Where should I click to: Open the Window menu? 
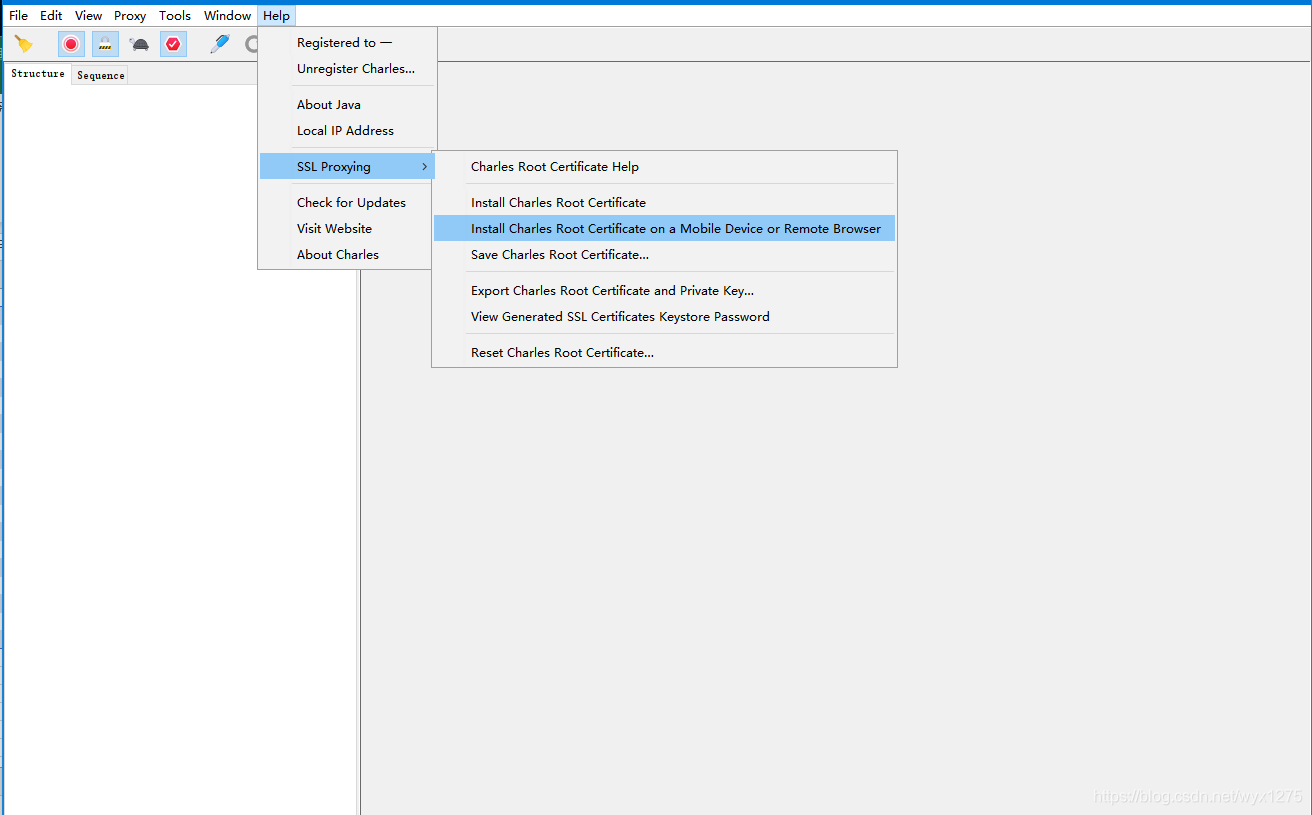pos(227,16)
